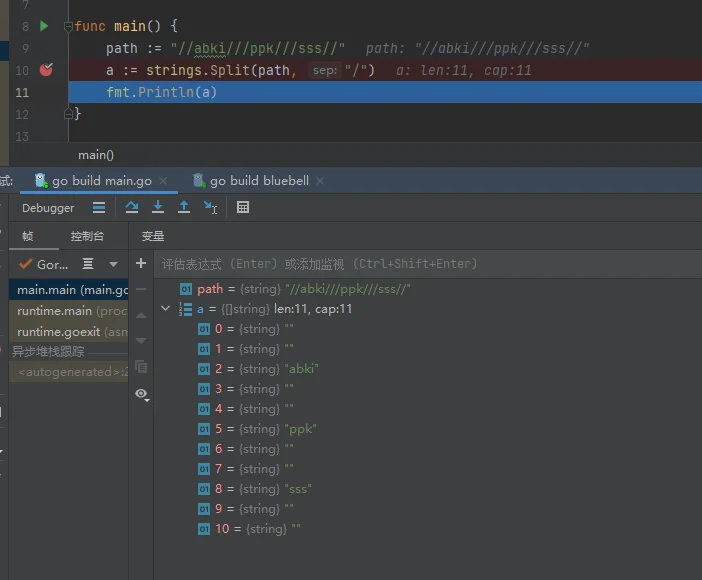Open the Debugger tab
The width and height of the screenshot is (702, 580).
coord(48,208)
